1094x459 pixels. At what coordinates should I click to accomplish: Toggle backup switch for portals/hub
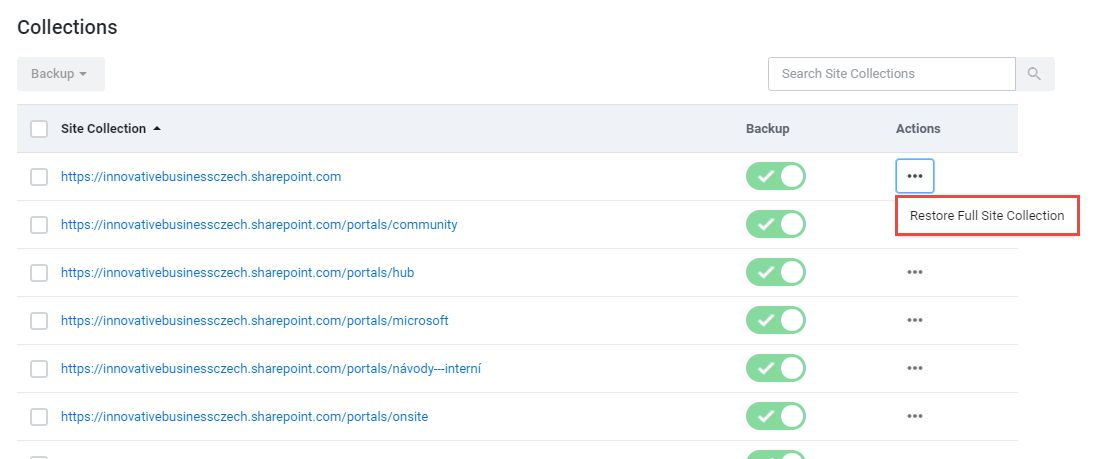[776, 272]
